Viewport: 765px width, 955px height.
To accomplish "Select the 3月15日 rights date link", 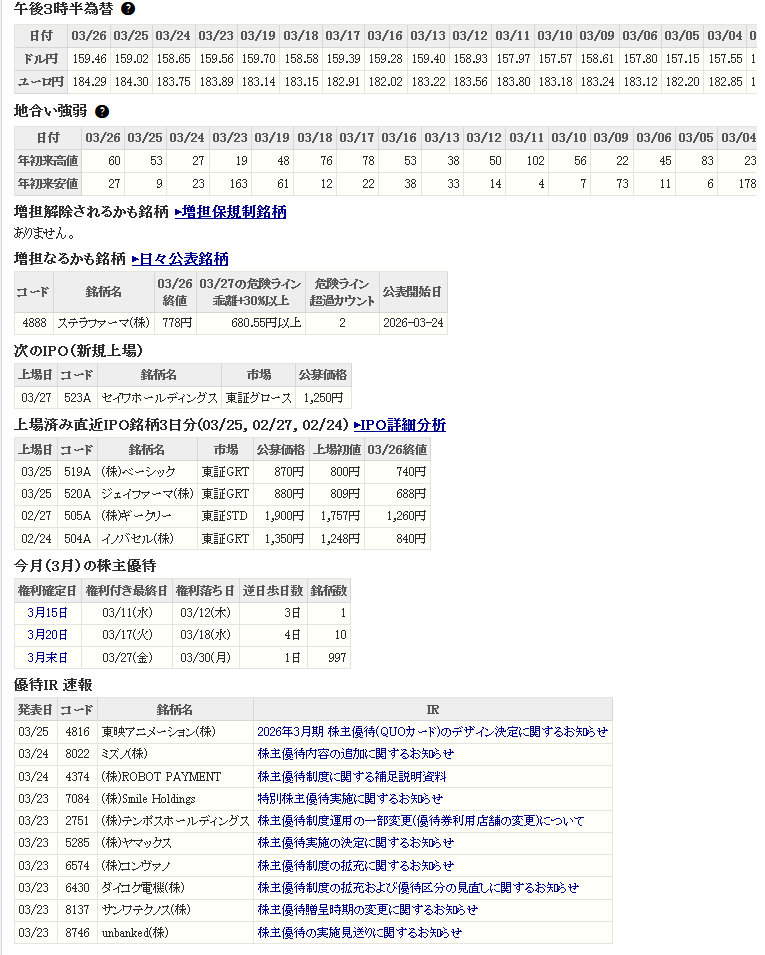I will (x=48, y=613).
